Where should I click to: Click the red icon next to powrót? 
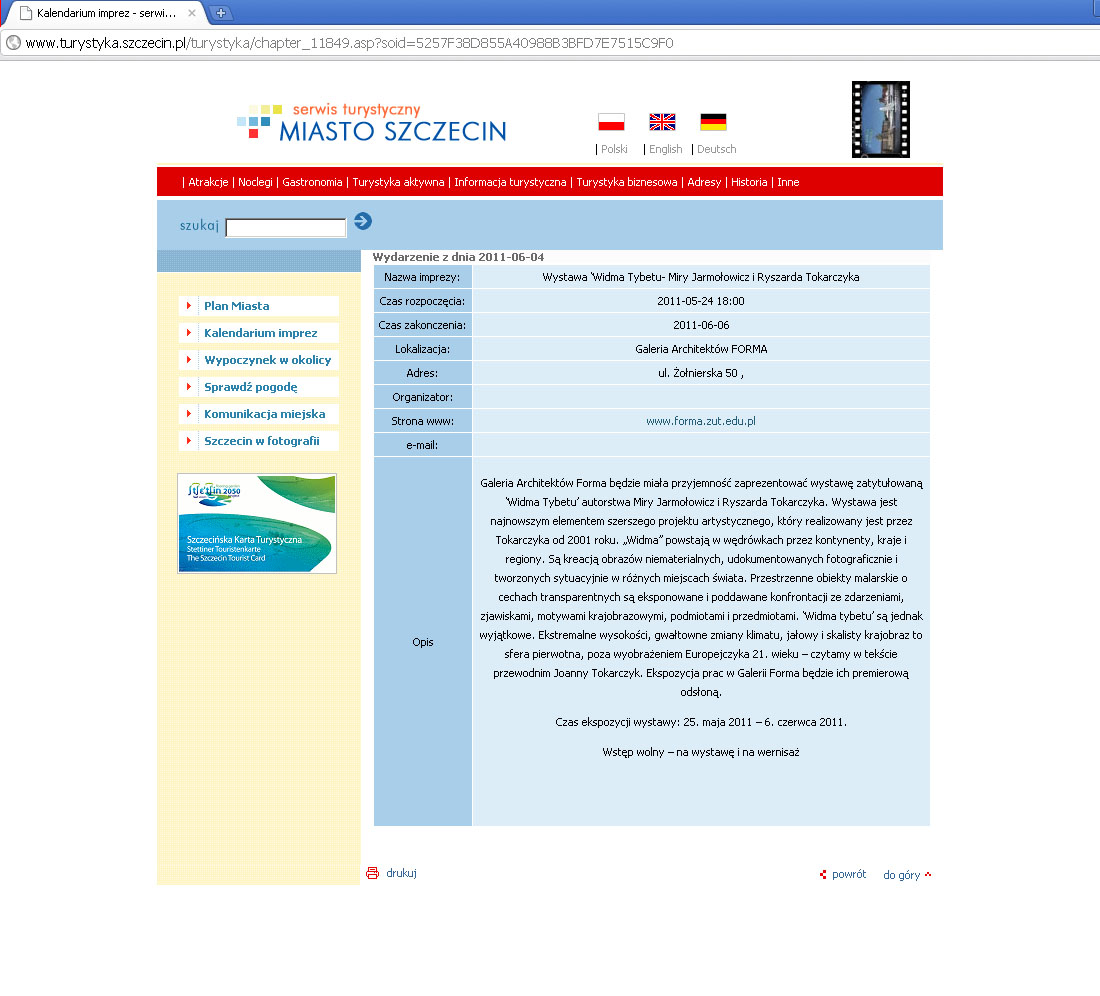[x=823, y=875]
